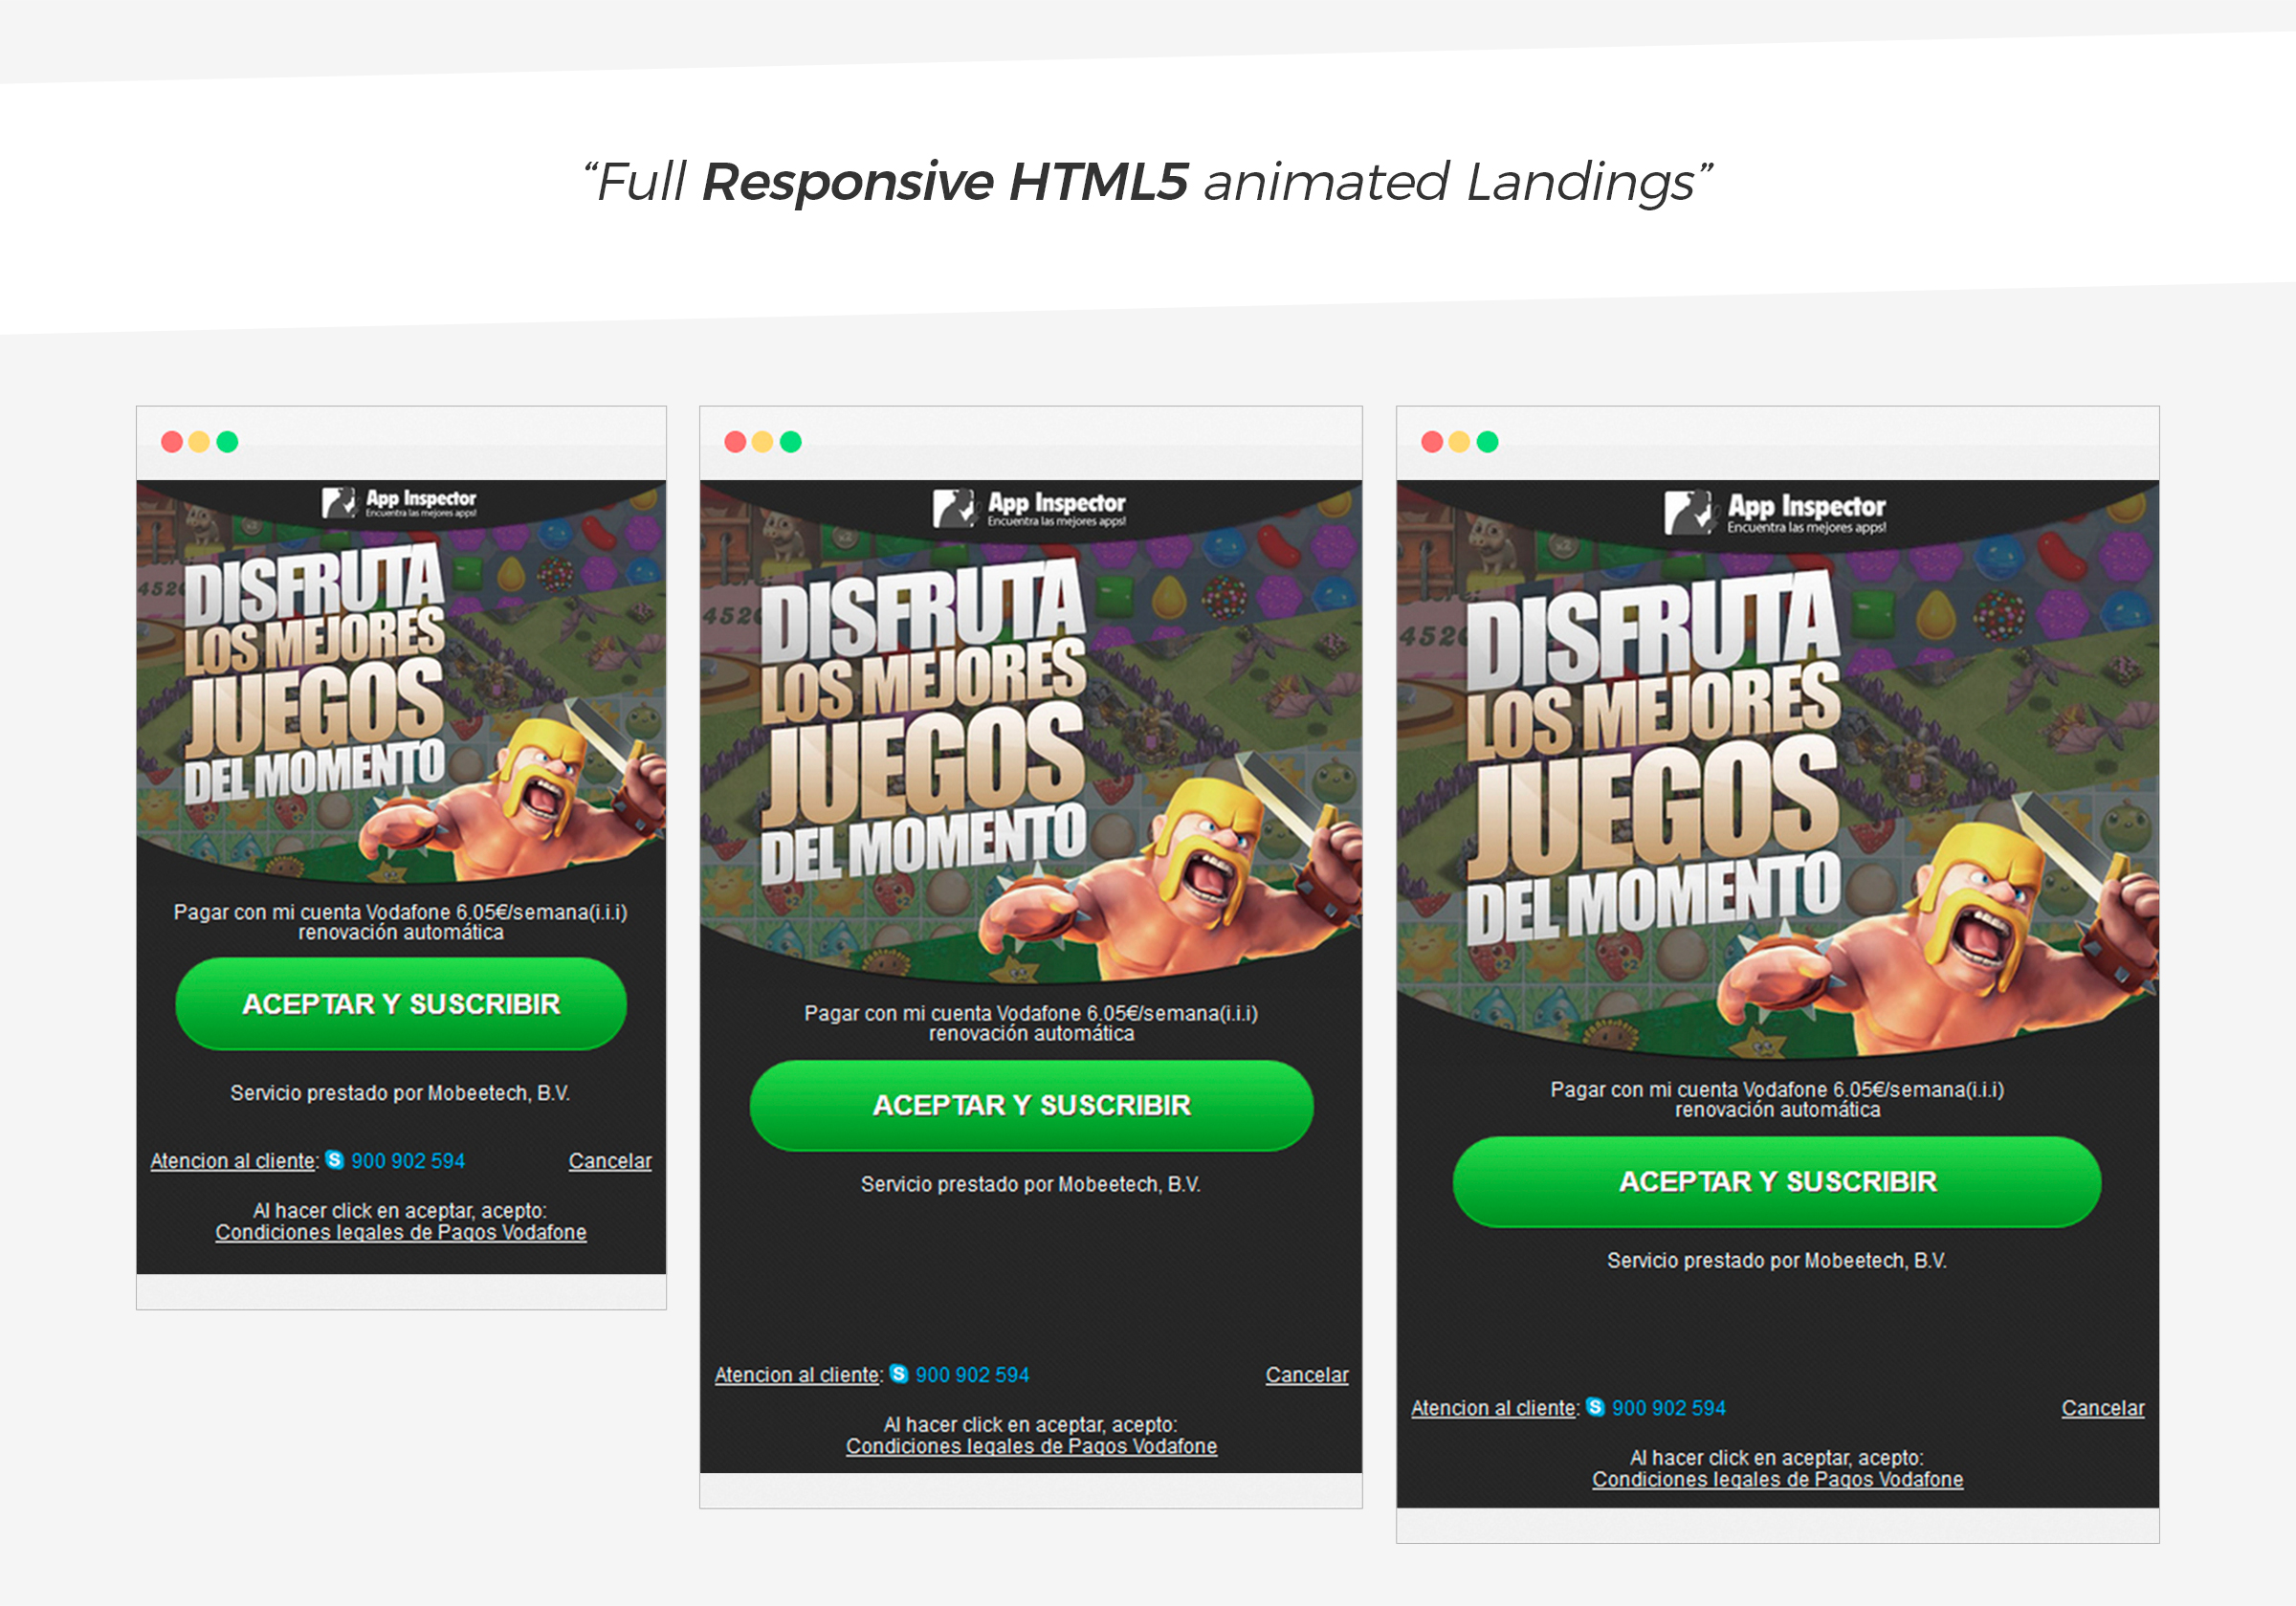Viewport: 2296px width, 1606px height.
Task: Click Cancelar link in the right landing
Action: (2103, 1408)
